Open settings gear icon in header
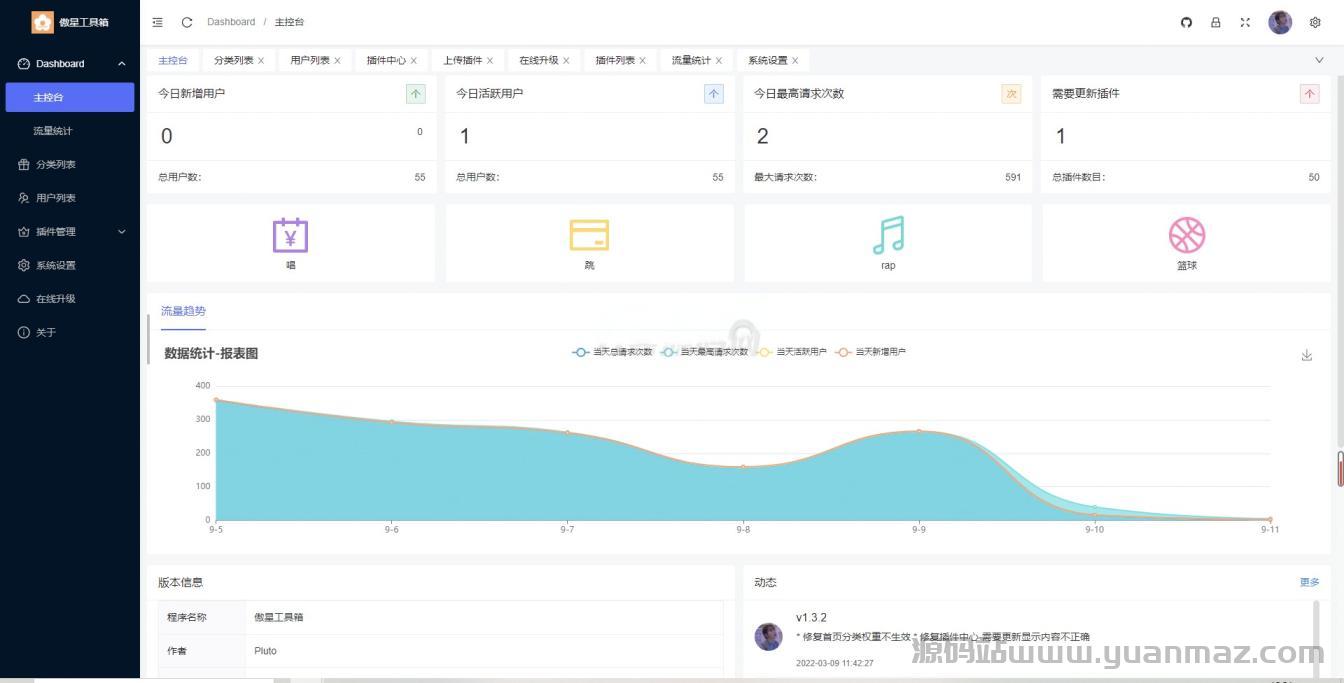This screenshot has height=683, width=1344. click(x=1315, y=22)
